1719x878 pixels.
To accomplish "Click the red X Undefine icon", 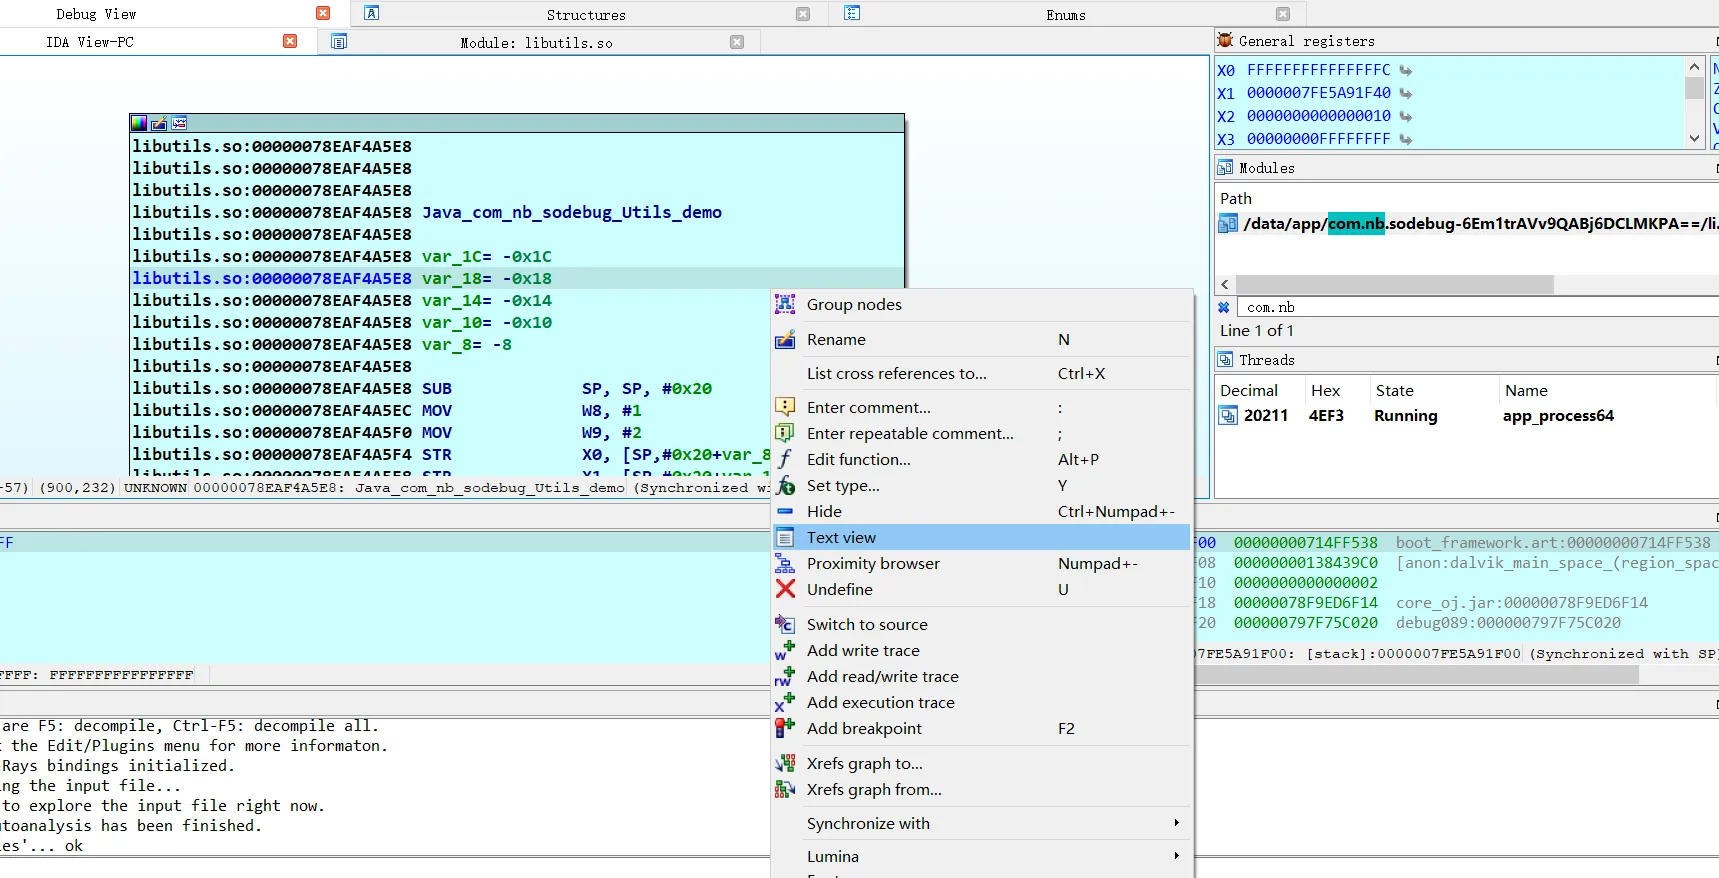I will [x=786, y=589].
